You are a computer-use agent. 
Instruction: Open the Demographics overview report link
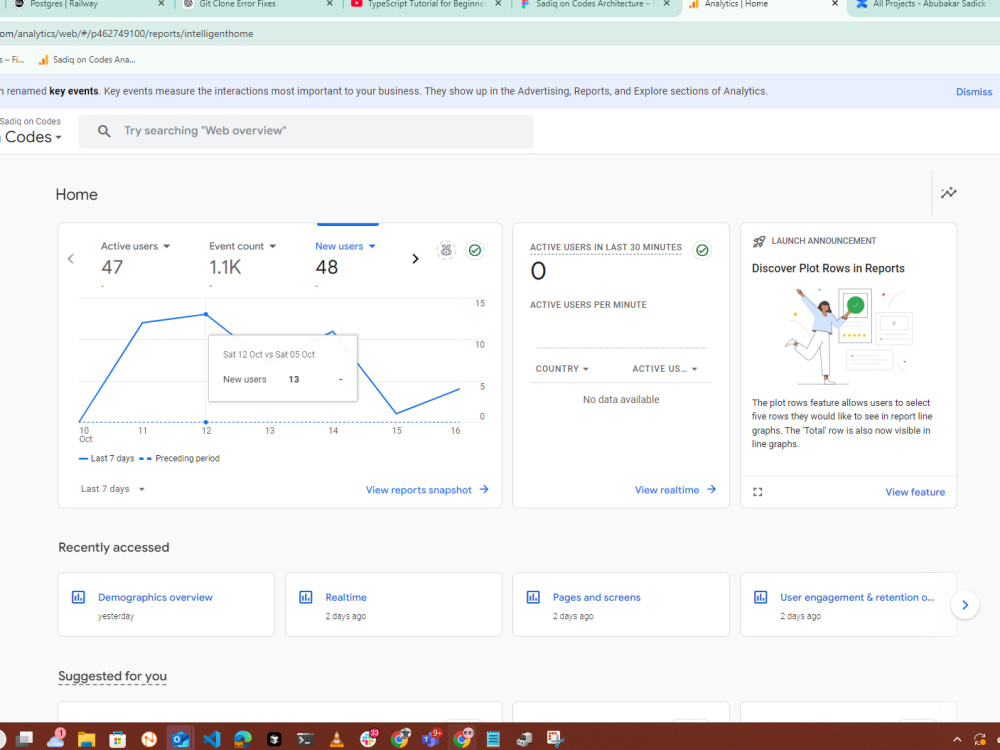[155, 598]
